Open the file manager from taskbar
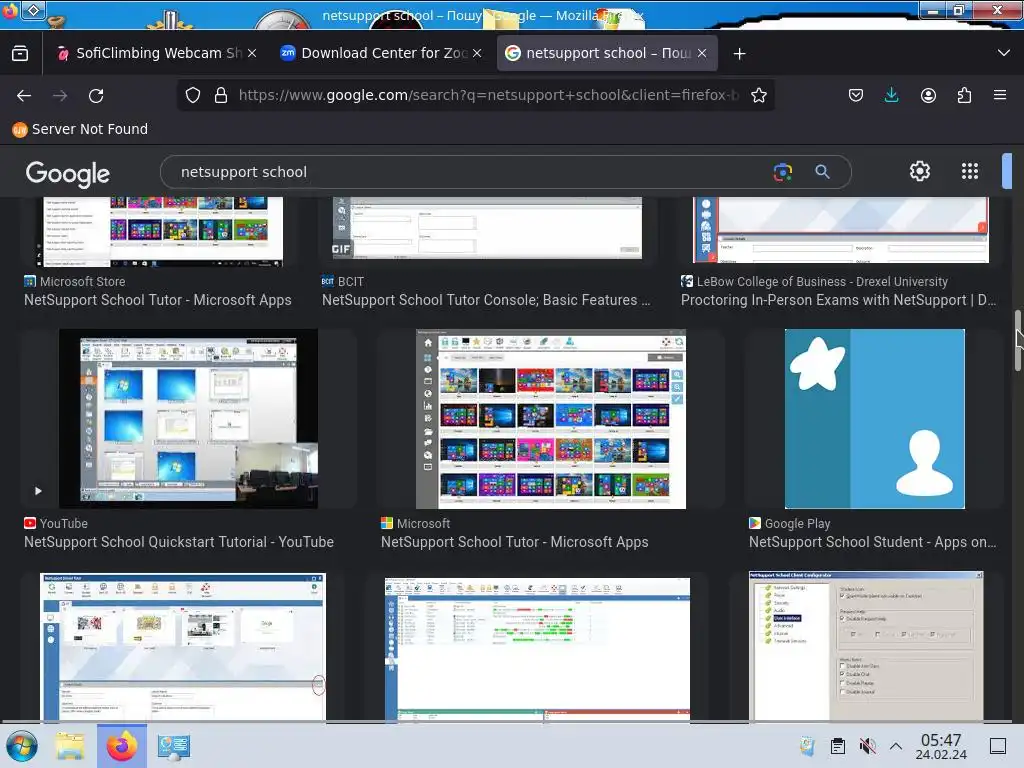The height and width of the screenshot is (768, 1024). [x=70, y=746]
